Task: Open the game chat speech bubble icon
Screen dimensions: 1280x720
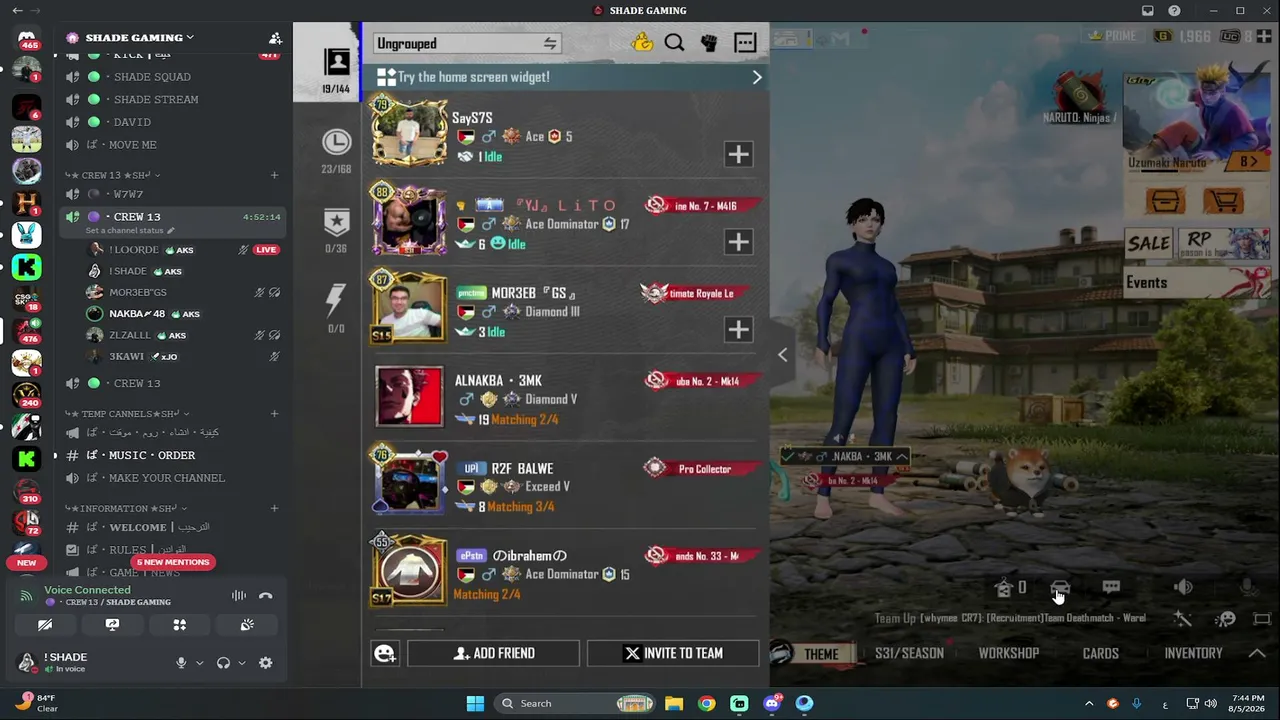Action: 1111,588
